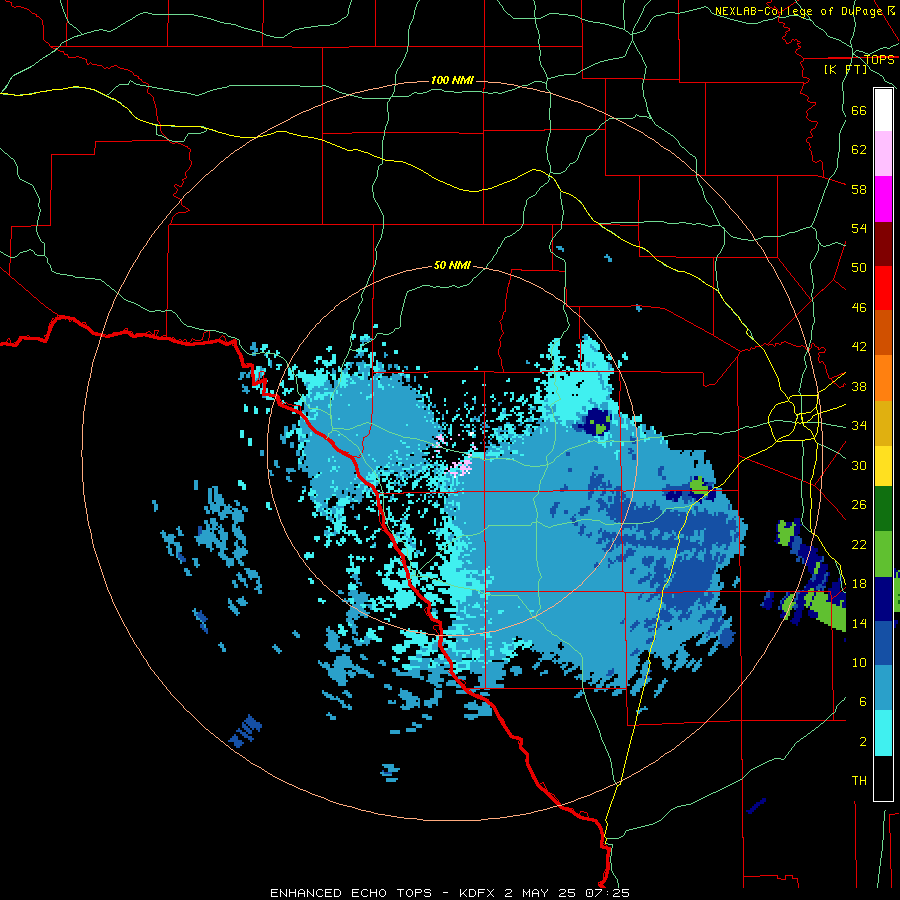This screenshot has height=900, width=900.
Task: Click the bright red legend swatch
Action: [x=883, y=288]
